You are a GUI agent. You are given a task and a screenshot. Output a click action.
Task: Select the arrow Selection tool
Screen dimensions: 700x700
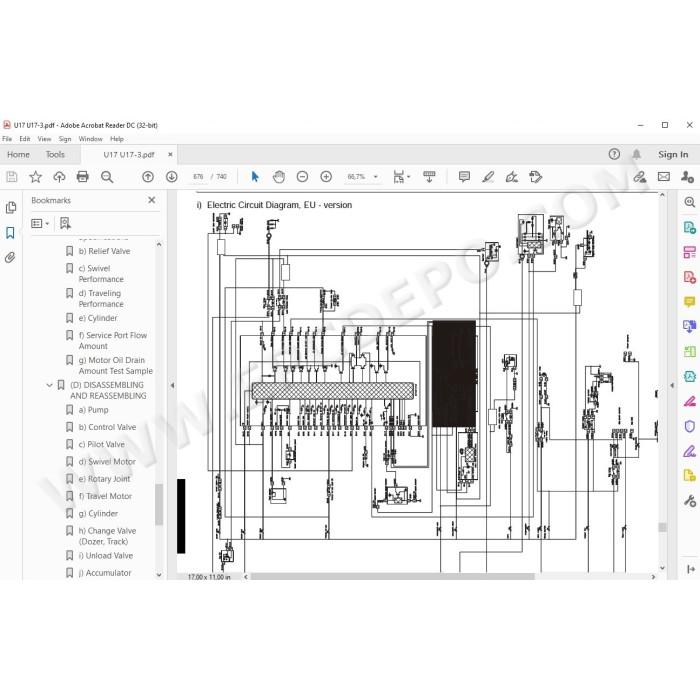point(255,177)
